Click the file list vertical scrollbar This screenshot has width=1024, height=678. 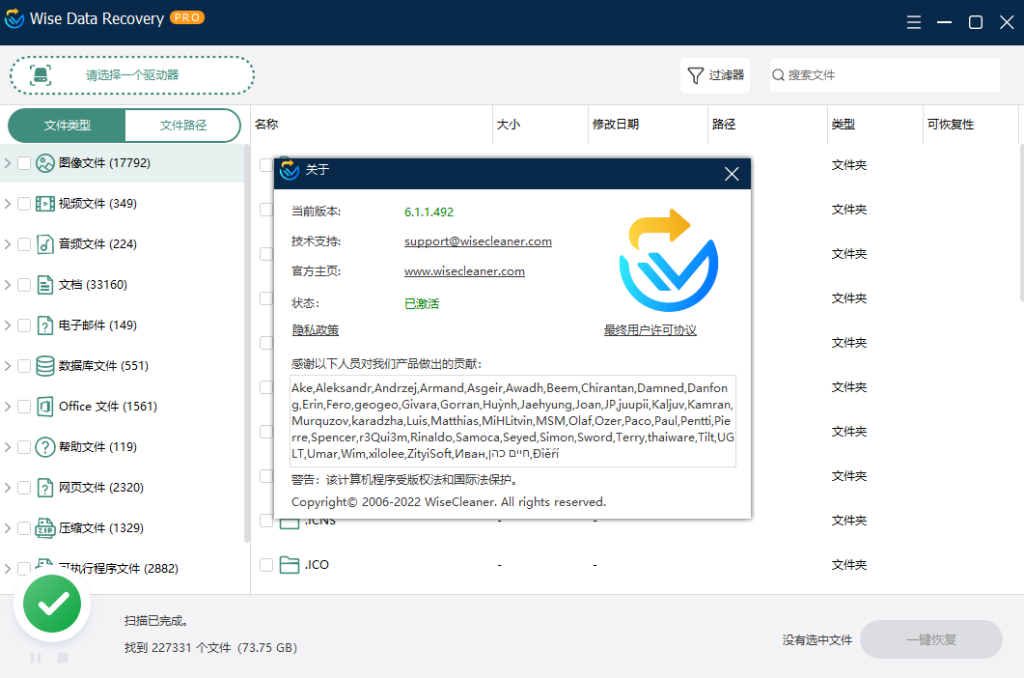click(1020, 222)
